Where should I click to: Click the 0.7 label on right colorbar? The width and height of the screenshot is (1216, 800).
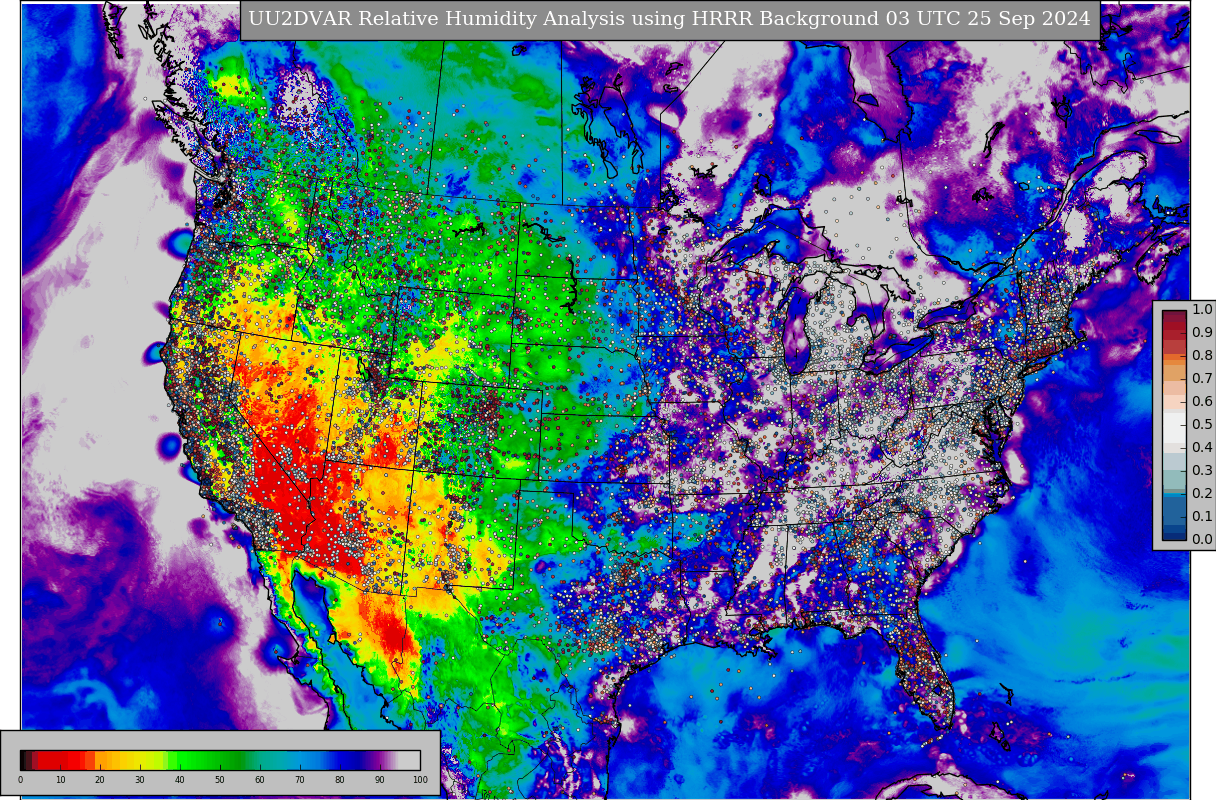(1202, 378)
